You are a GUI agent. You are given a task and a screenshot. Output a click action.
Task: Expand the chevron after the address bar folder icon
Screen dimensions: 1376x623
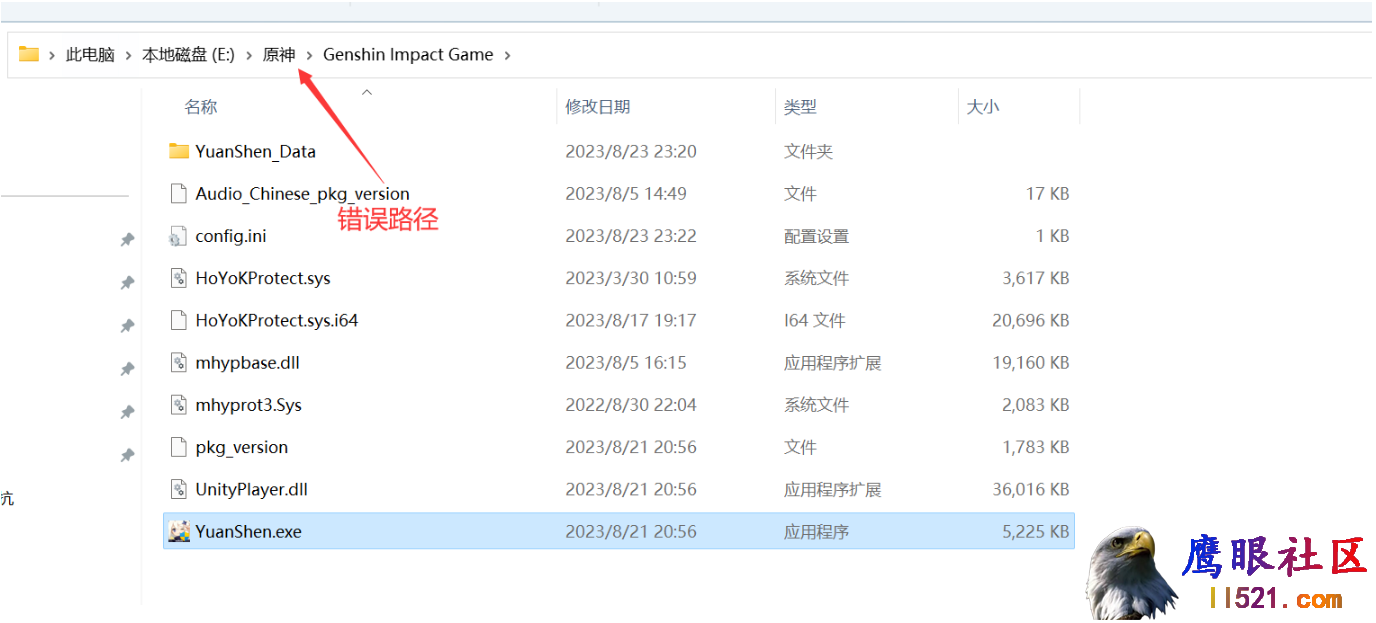coord(52,55)
